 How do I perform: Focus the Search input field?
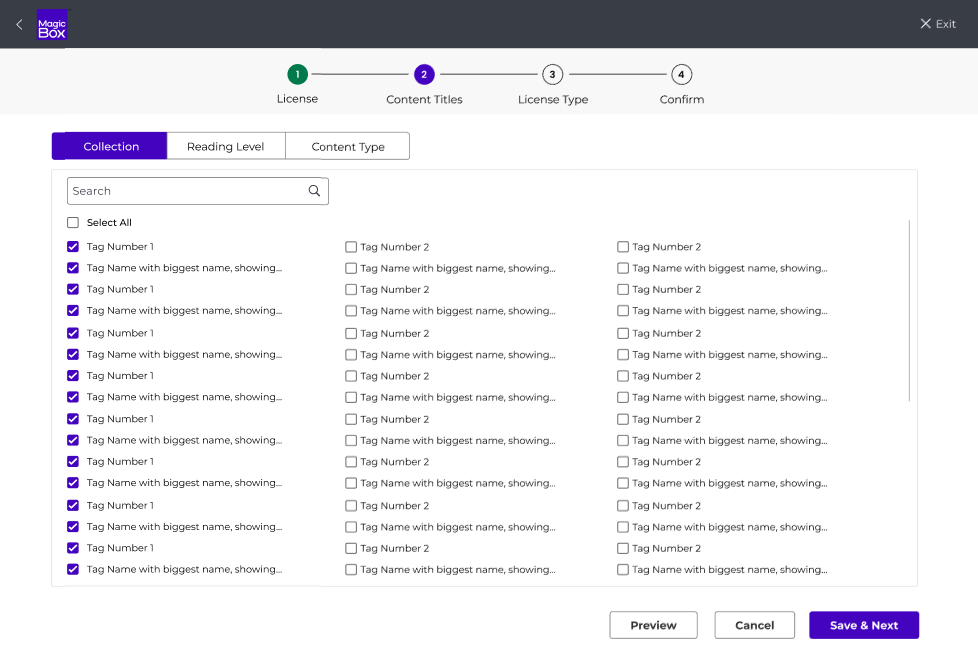198,191
